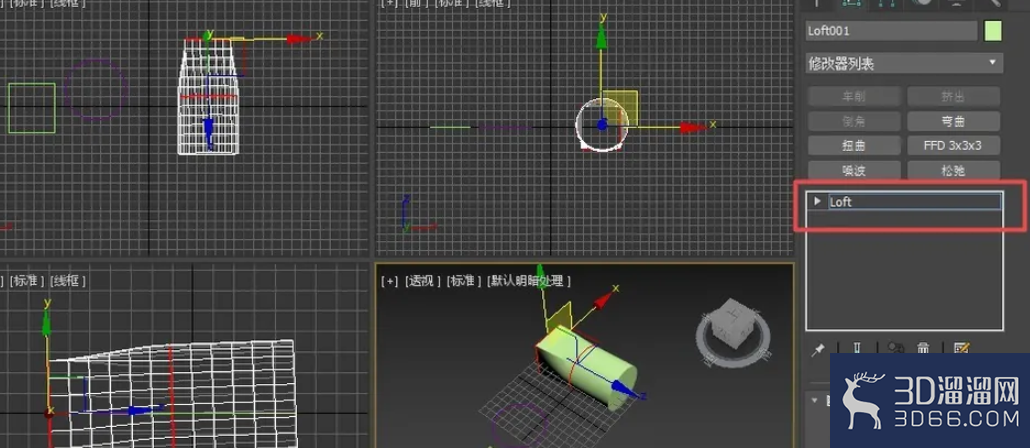The width and height of the screenshot is (1030, 448).
Task: Apply the 扭曲 modifier button
Action: coord(854,146)
